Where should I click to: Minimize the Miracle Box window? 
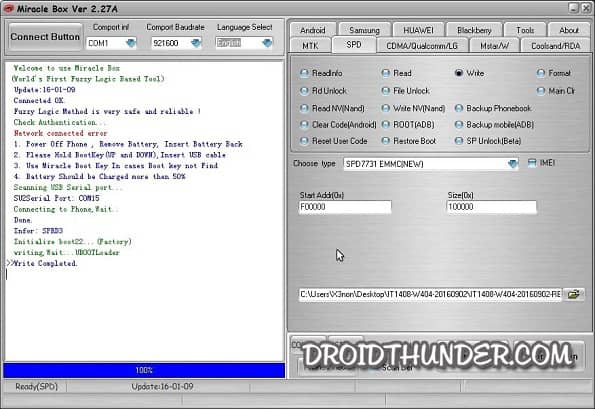pos(573,8)
